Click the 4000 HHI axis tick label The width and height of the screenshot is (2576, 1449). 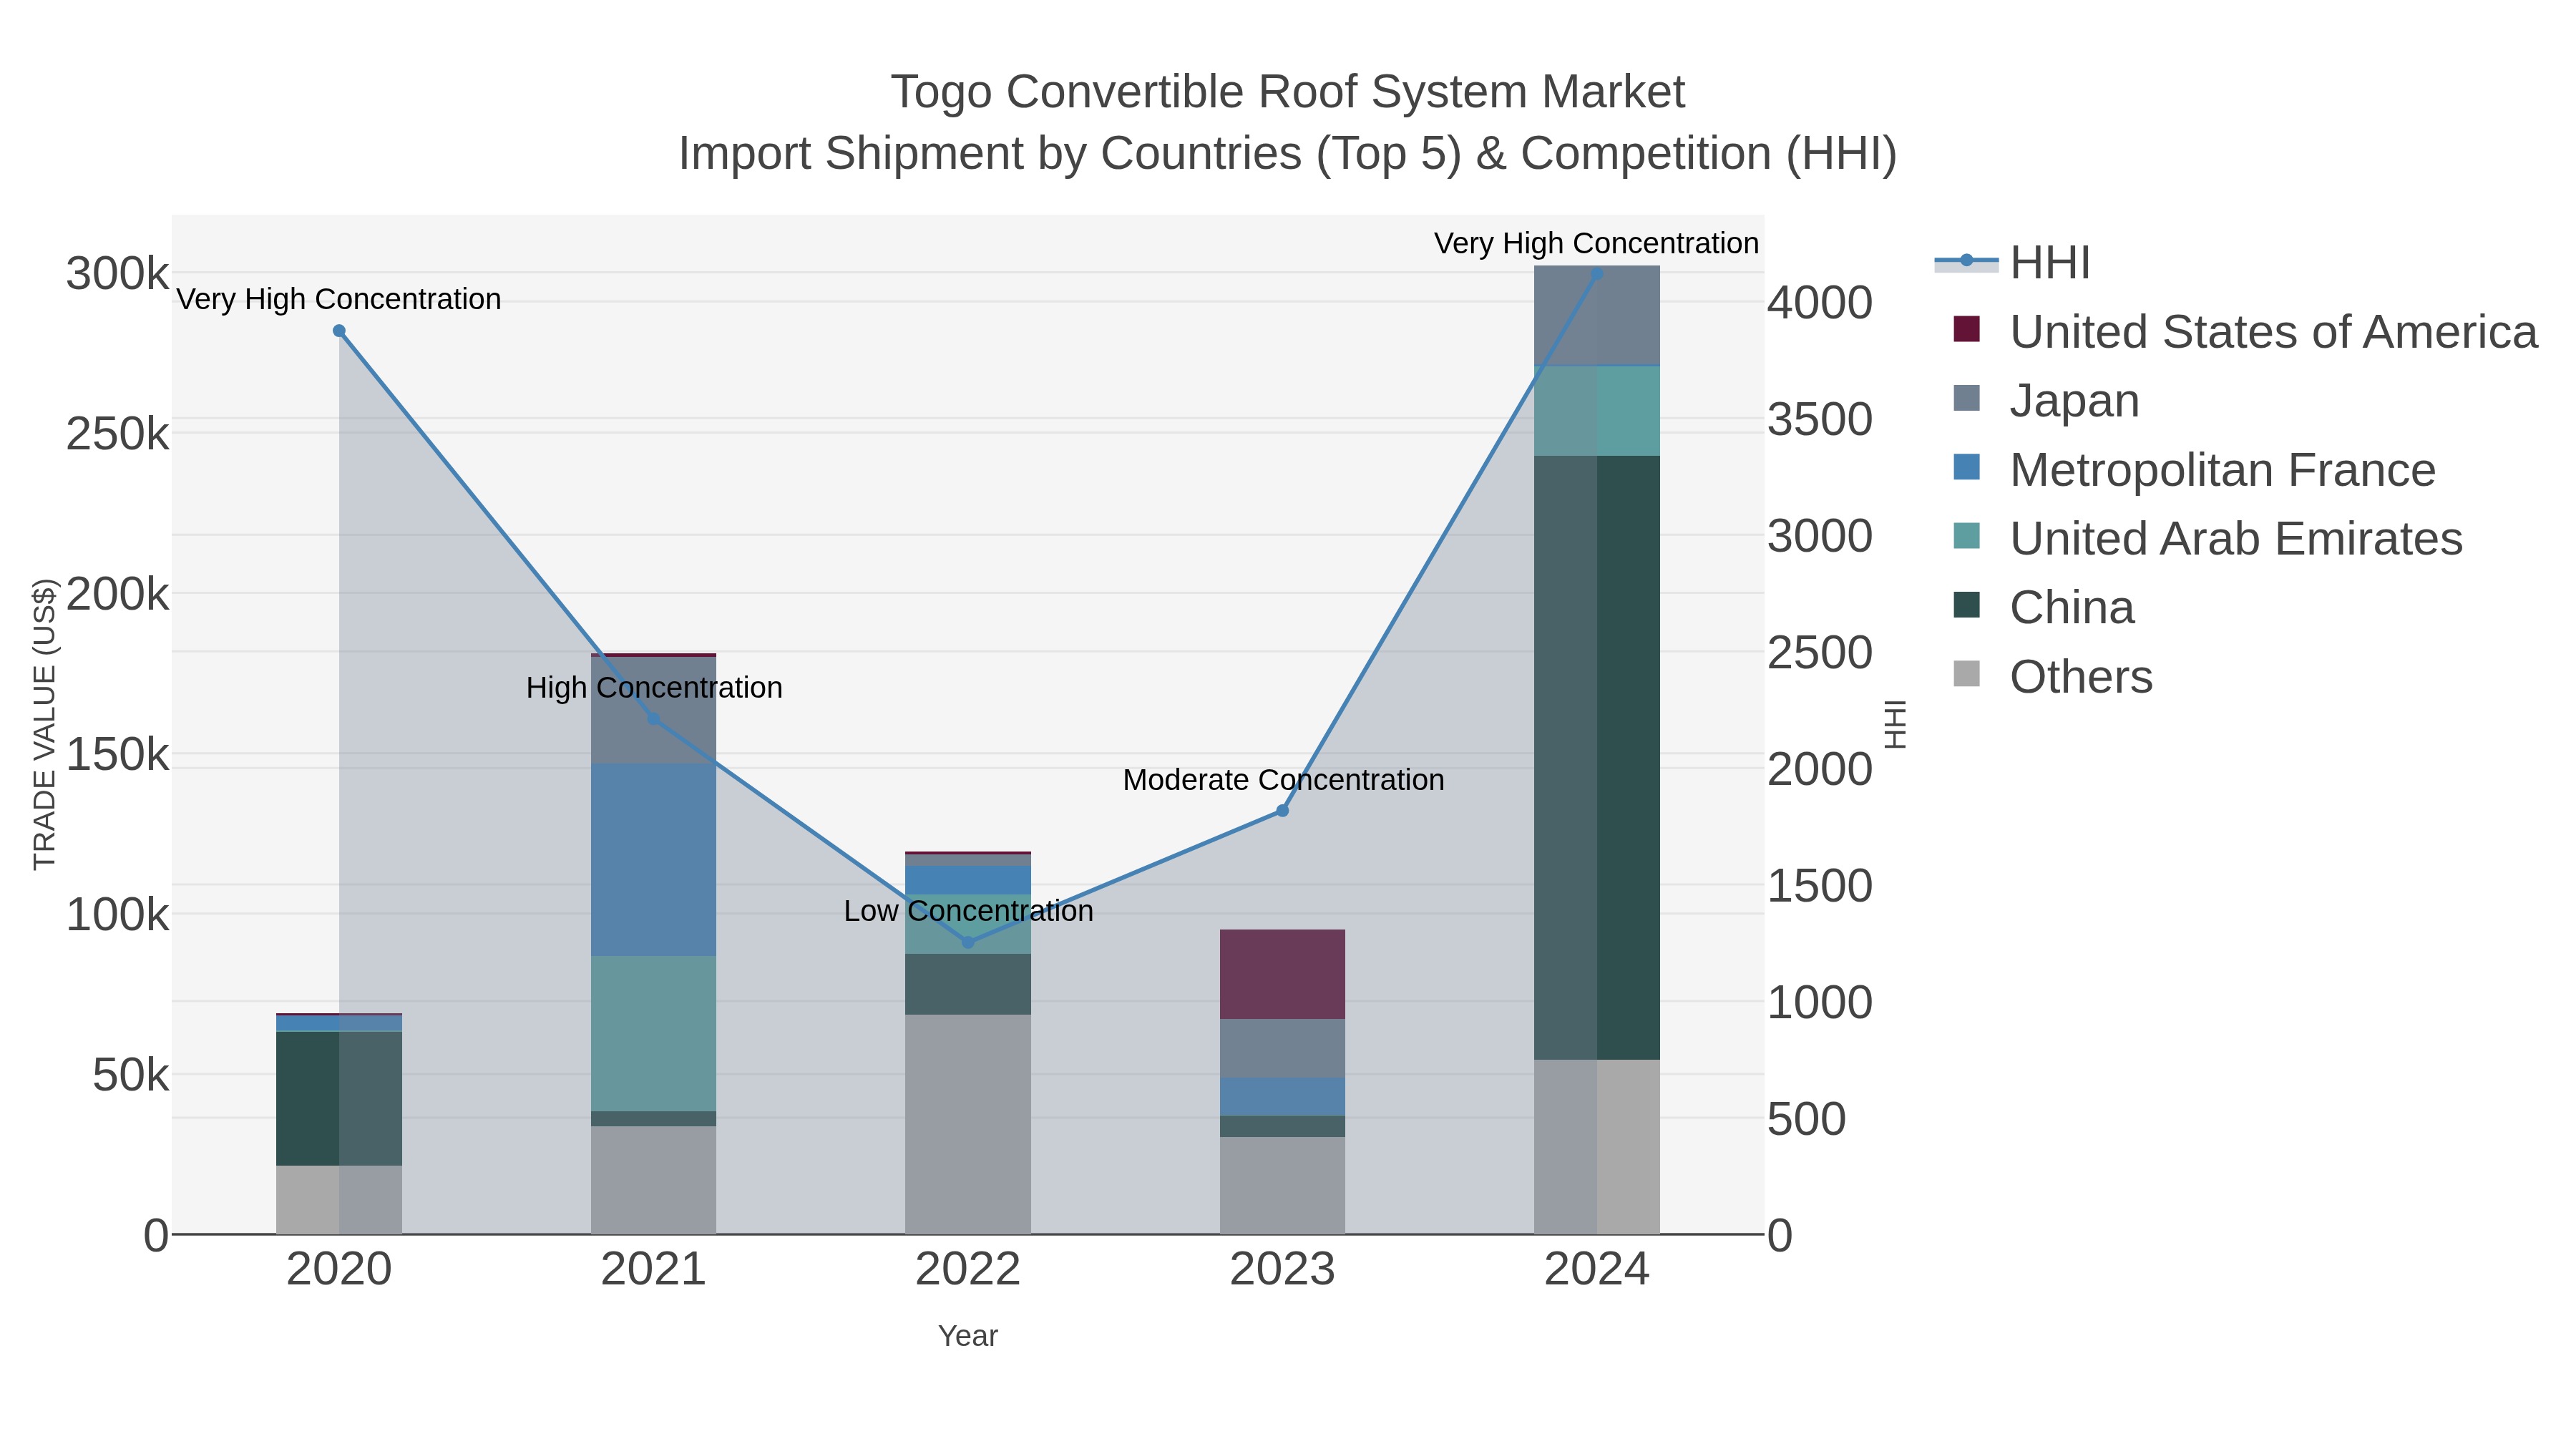point(1820,303)
